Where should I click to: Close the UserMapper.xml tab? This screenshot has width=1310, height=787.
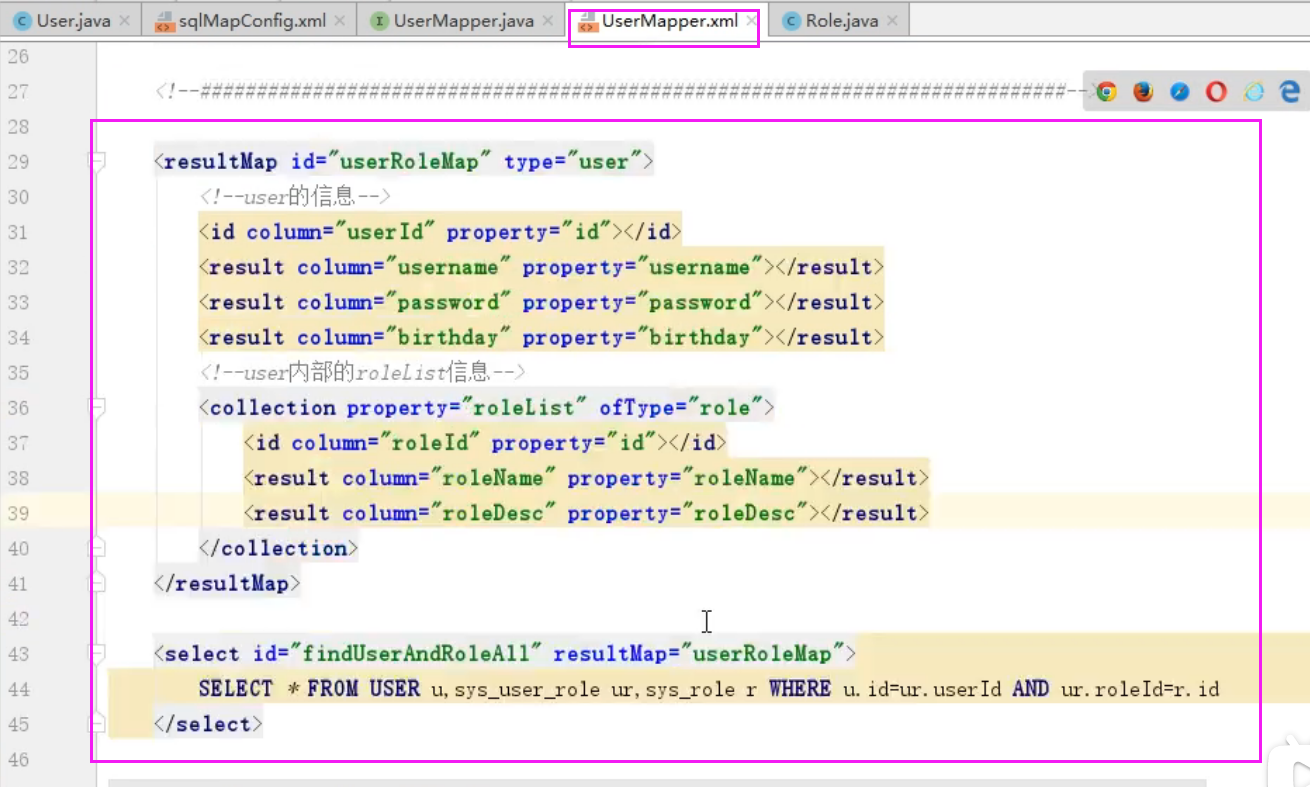click(x=752, y=20)
